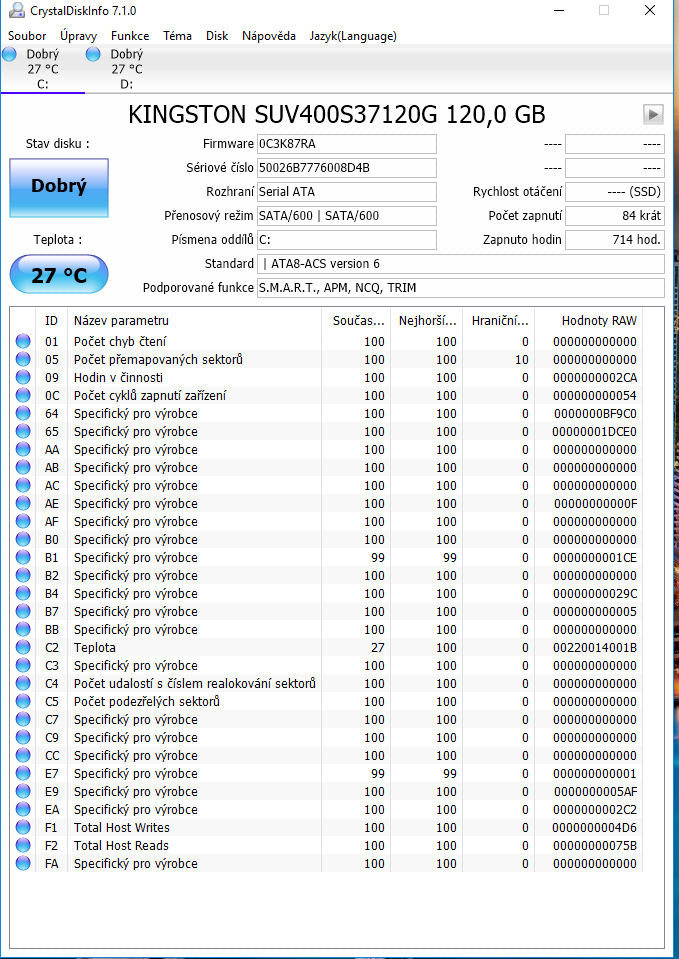
Task: Click RAW value 0000000BF9C0
Action: pyautogui.click(x=595, y=413)
